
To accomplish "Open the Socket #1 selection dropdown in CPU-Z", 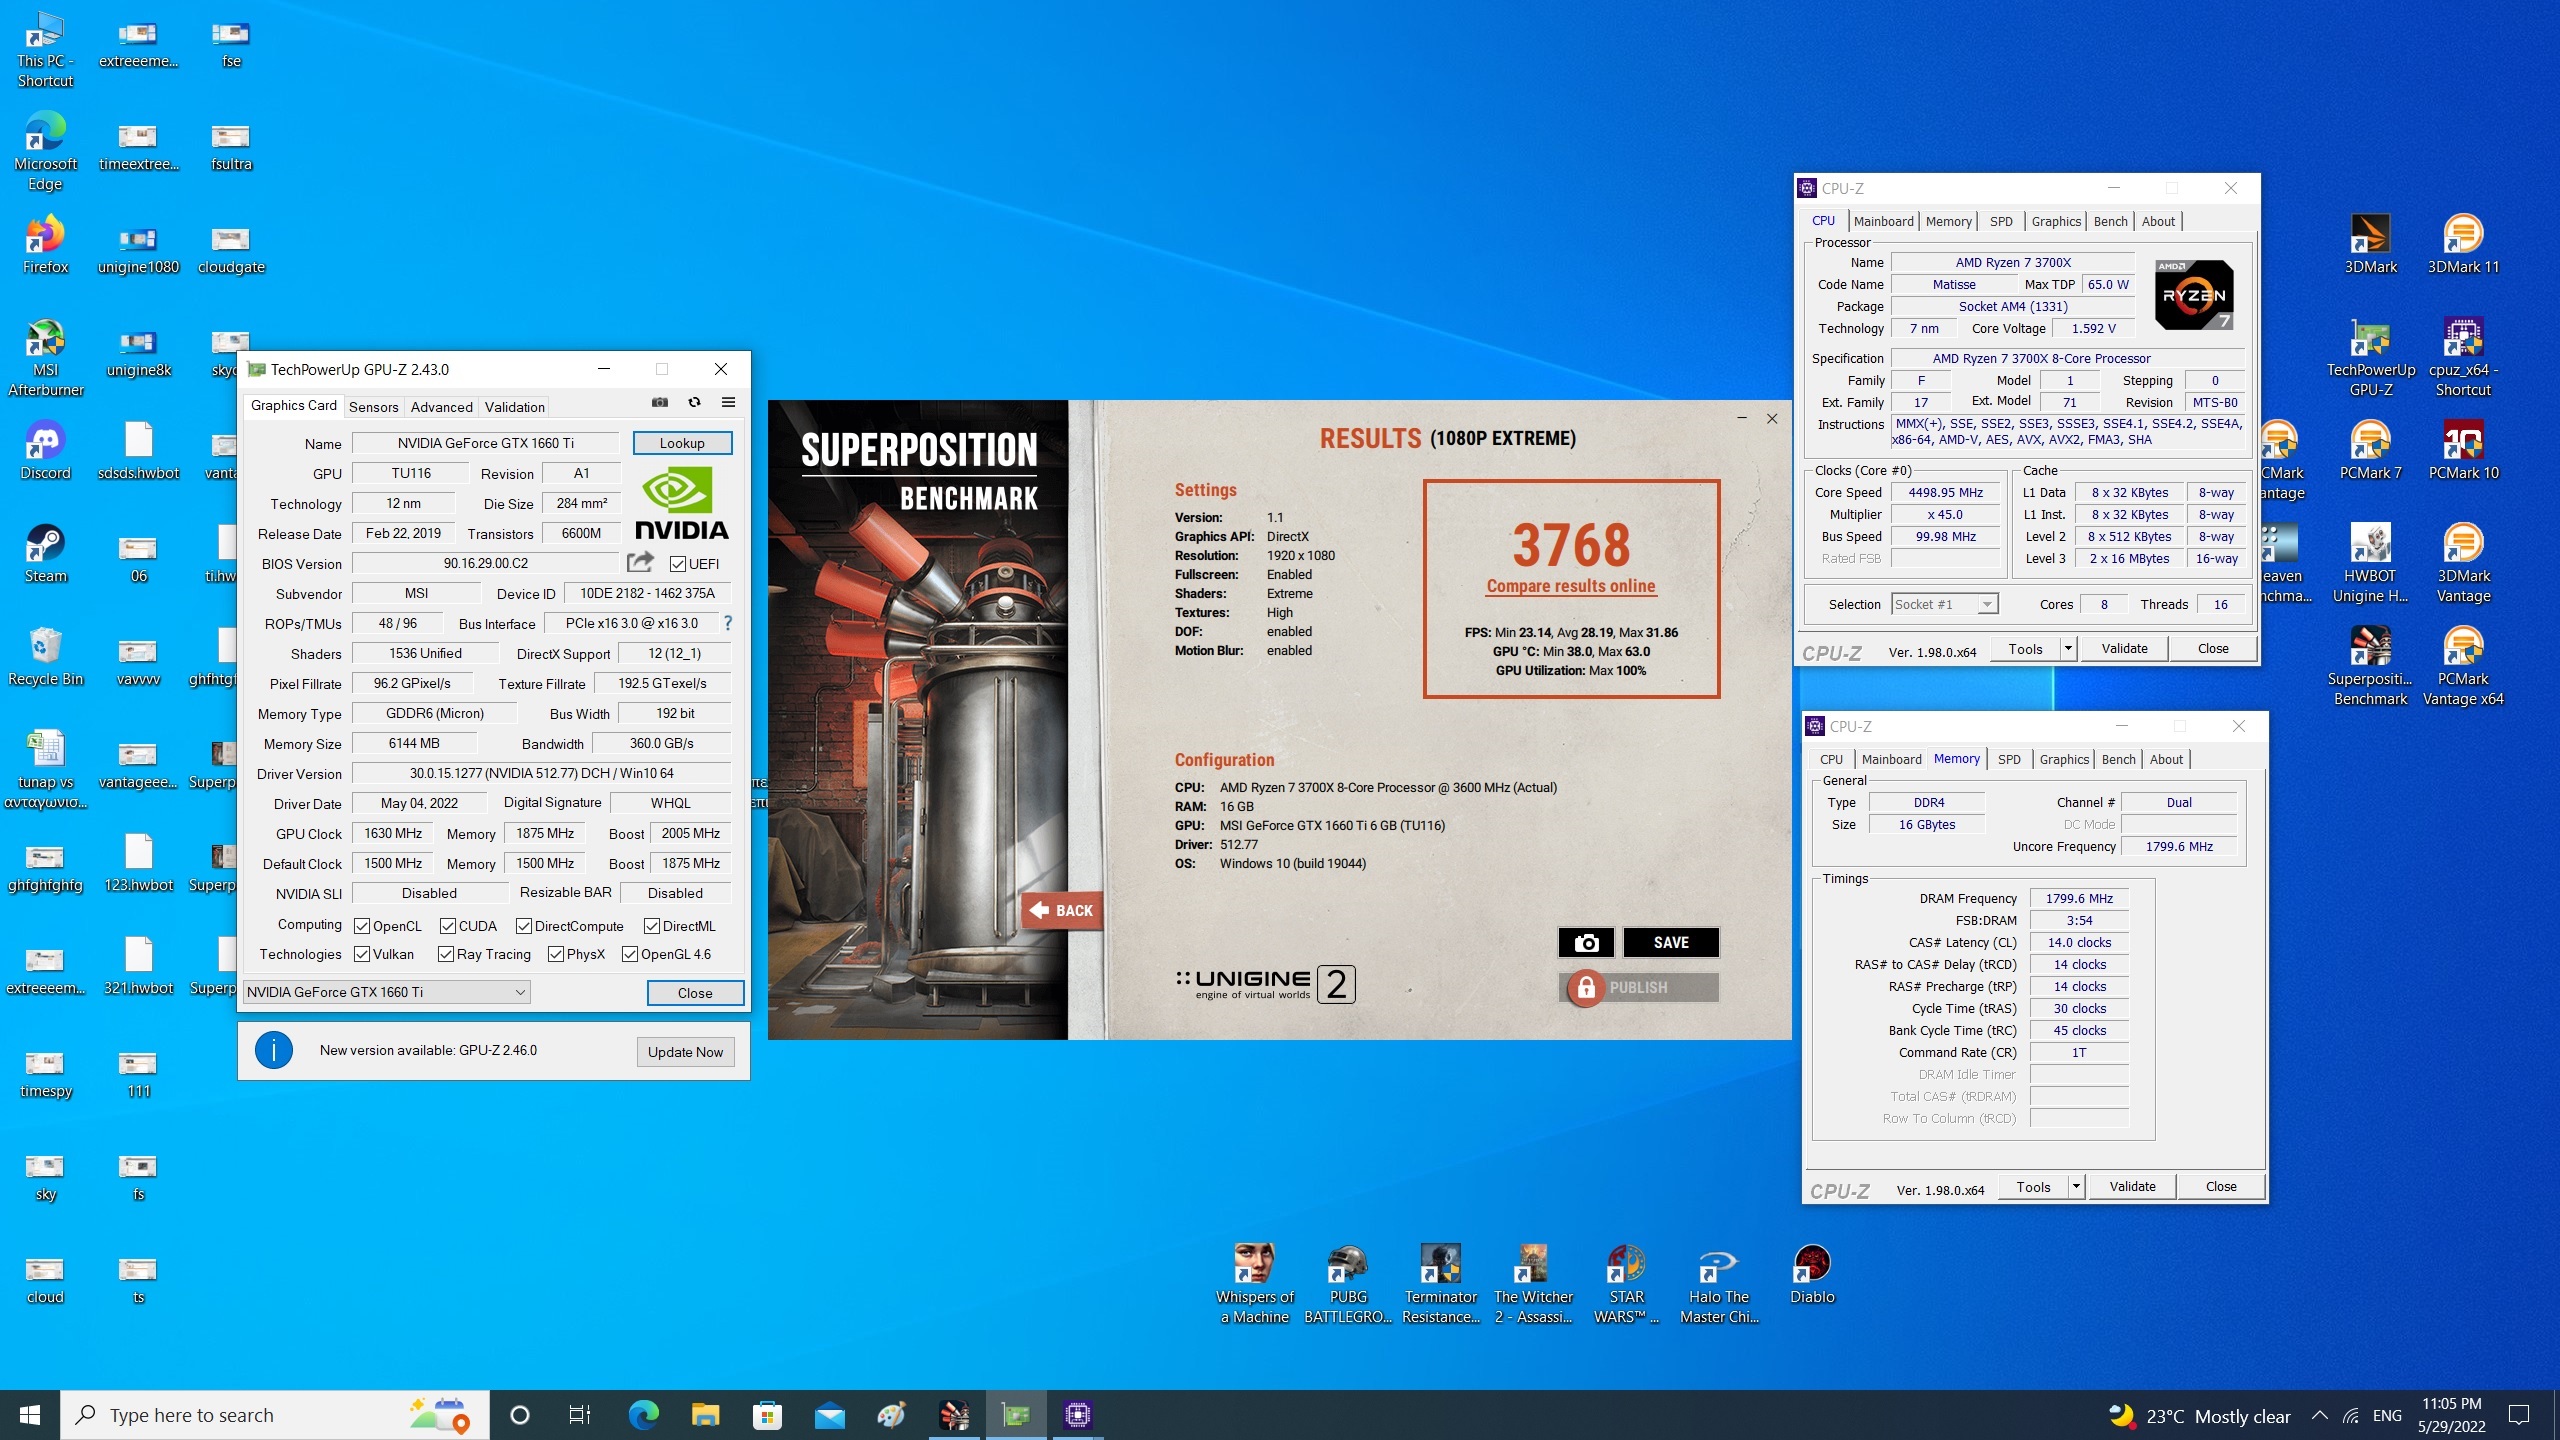I will coord(1944,604).
